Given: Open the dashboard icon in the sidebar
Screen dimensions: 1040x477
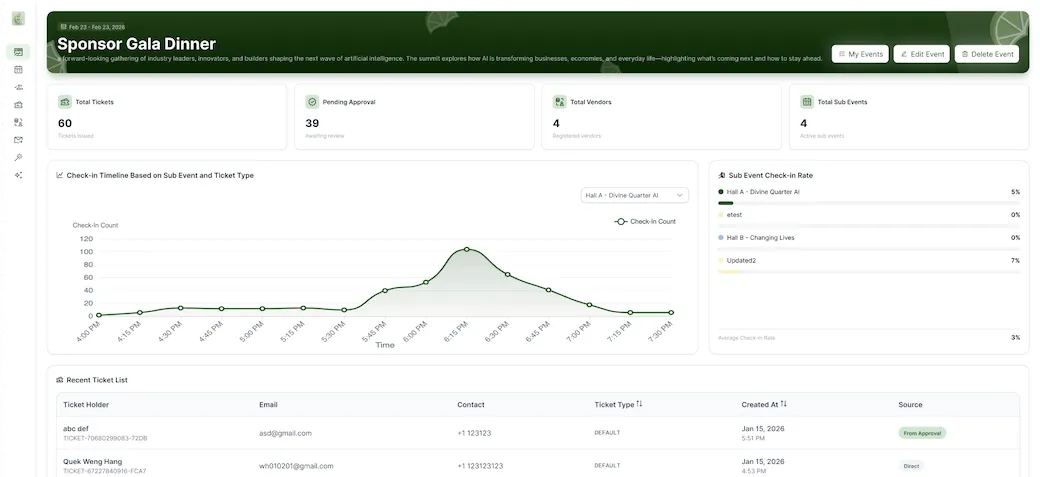Looking at the screenshot, I should click(18, 52).
